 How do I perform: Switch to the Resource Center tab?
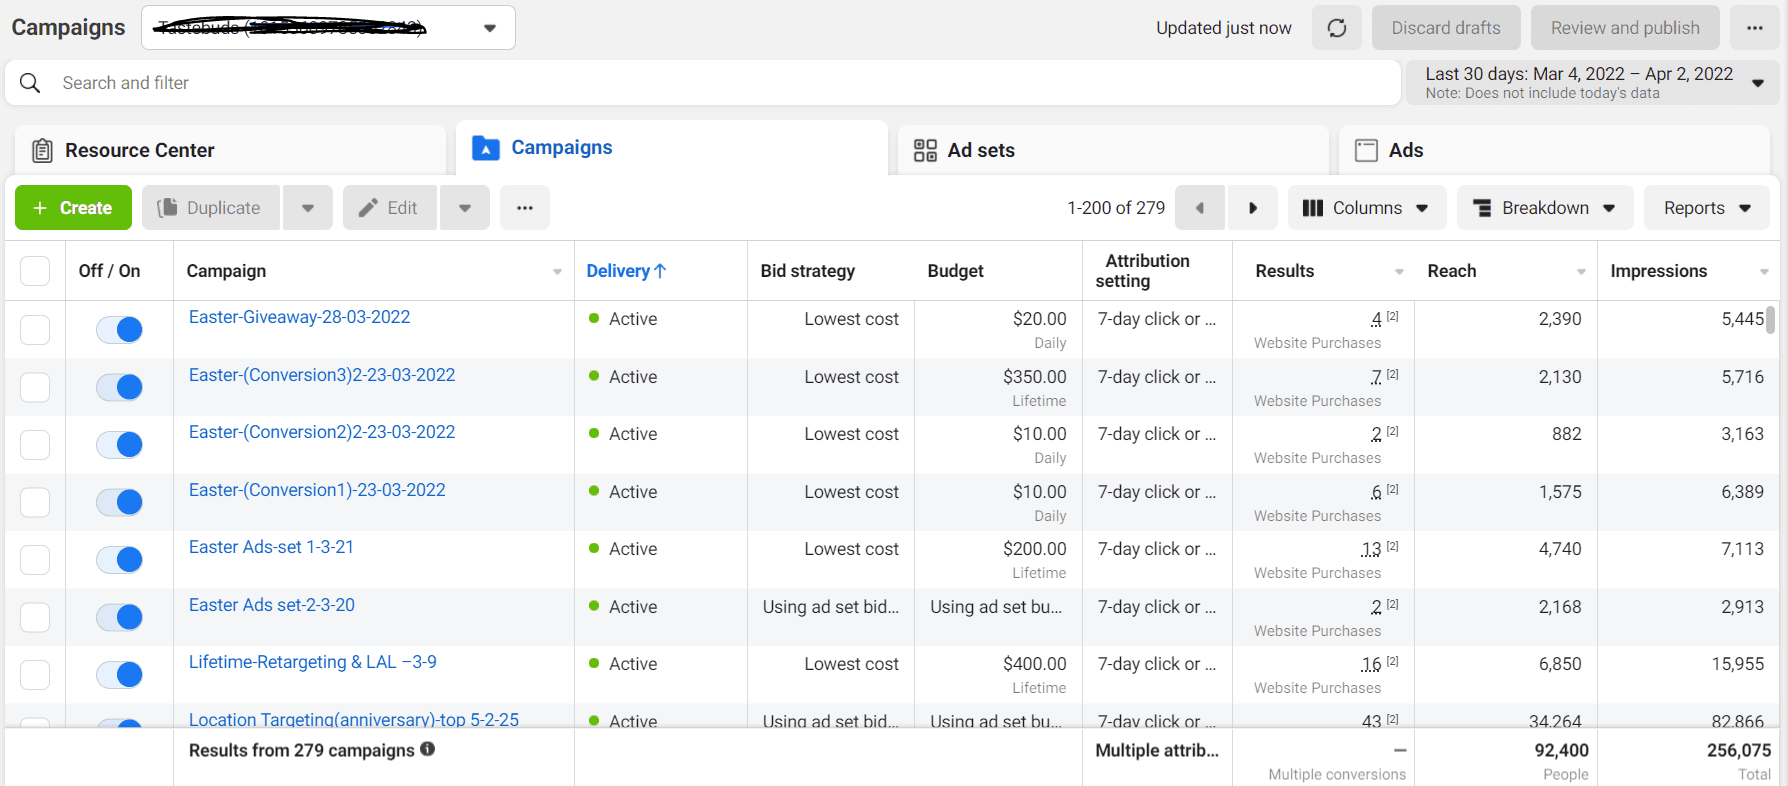click(230, 150)
